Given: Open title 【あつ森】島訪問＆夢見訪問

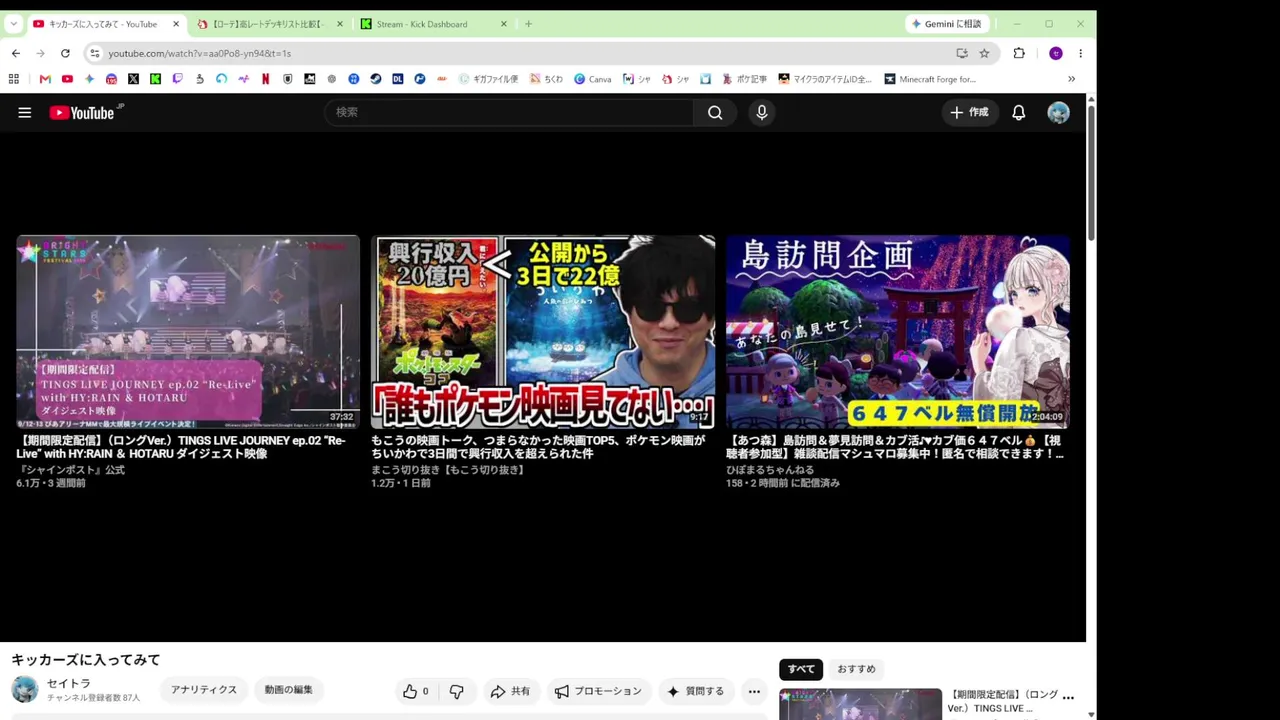Looking at the screenshot, I should pyautogui.click(x=896, y=447).
